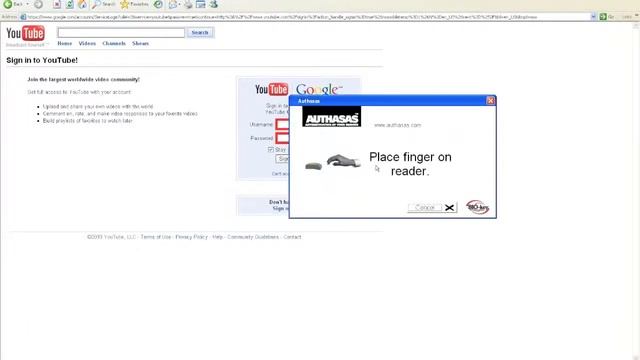640x360 pixels.
Task: Refresh the page using the Refresh icon
Action: click(69, 4)
